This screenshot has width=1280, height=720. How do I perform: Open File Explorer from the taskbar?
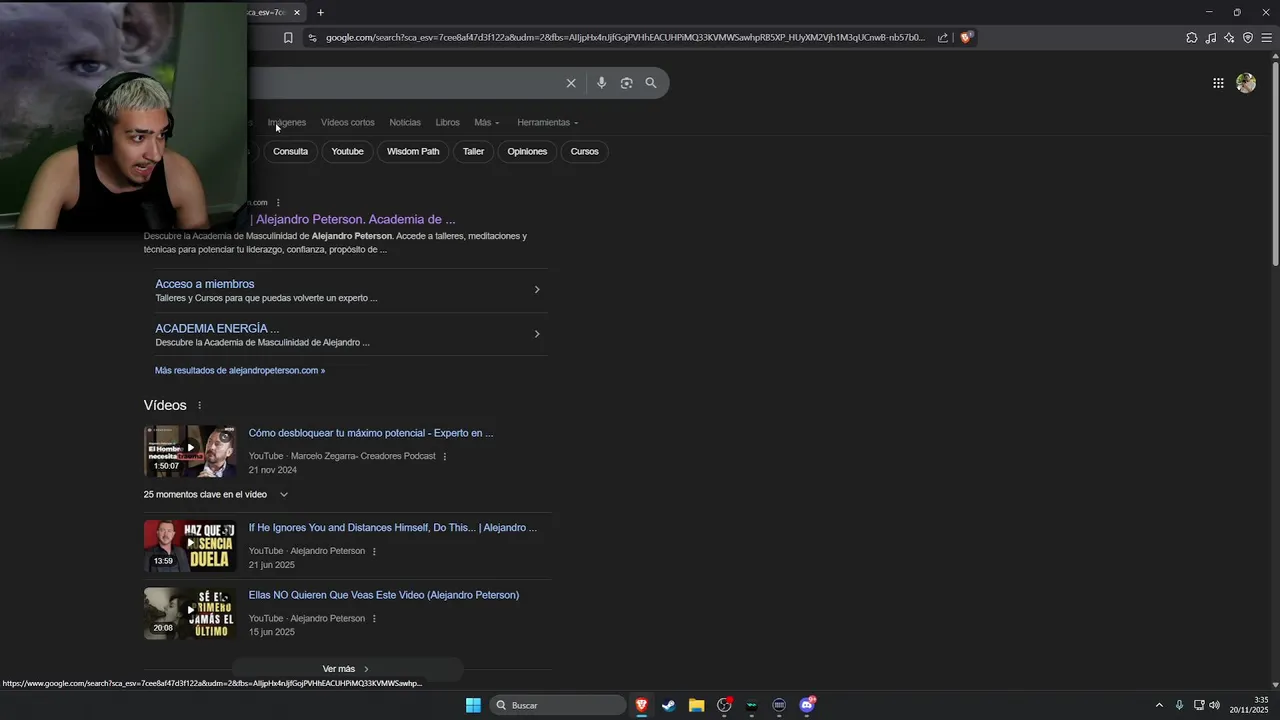click(696, 705)
